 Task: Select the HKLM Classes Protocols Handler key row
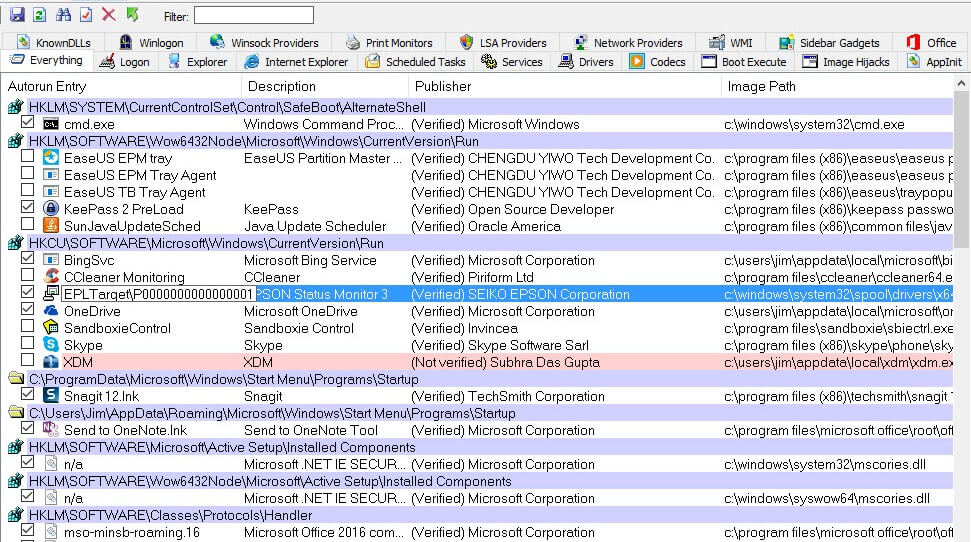(479, 515)
